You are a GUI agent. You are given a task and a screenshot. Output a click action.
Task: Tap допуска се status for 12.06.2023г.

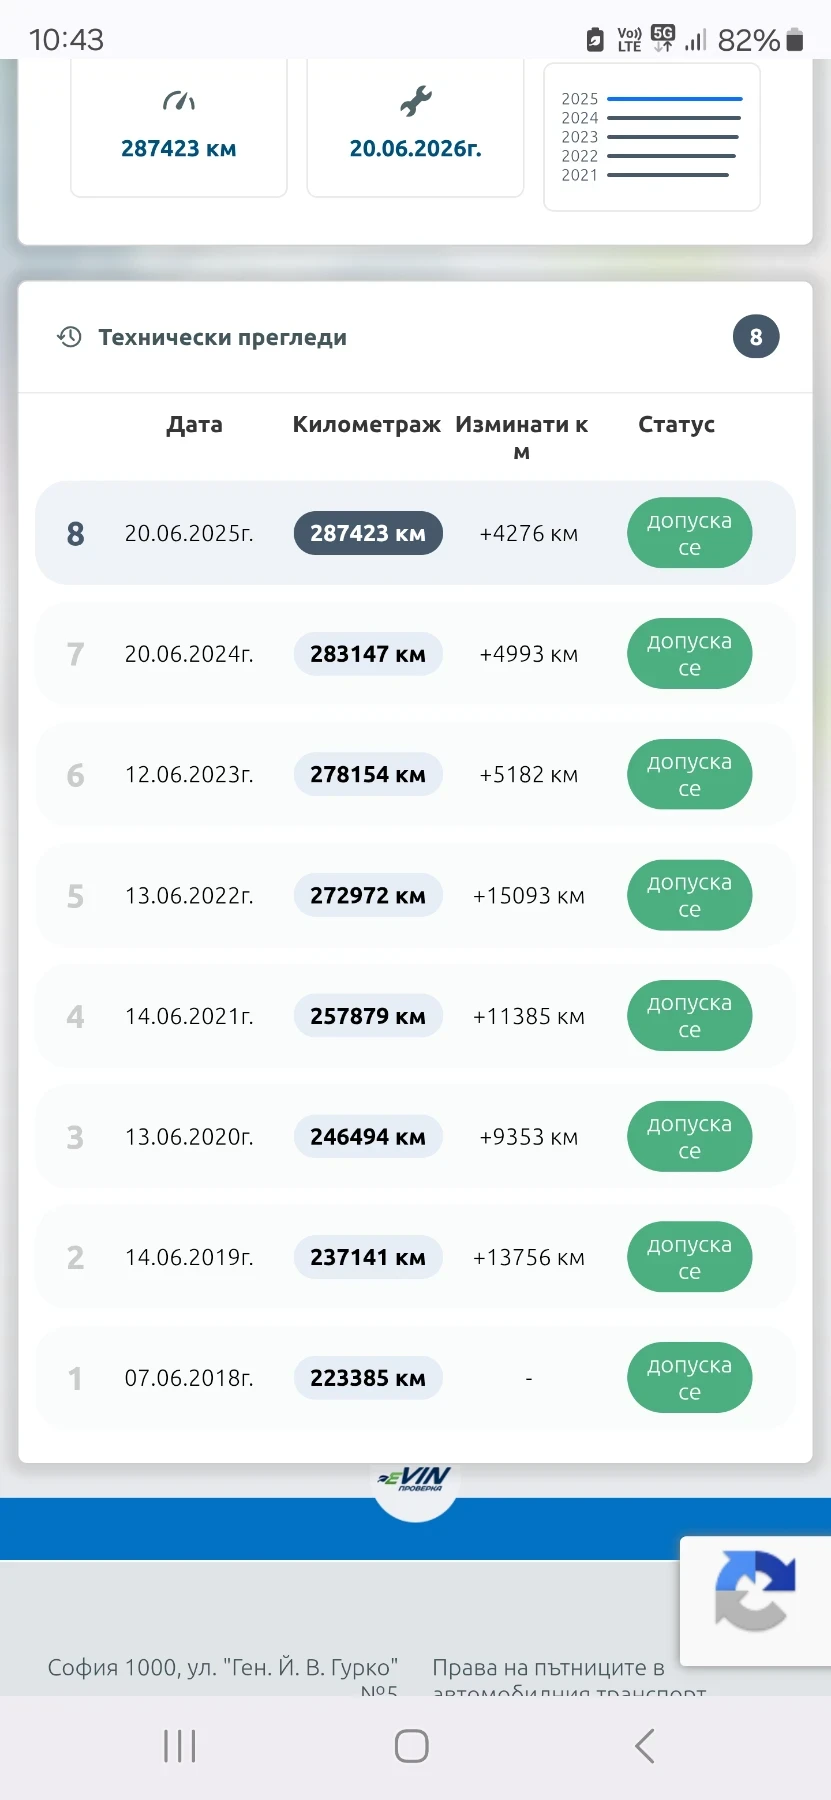[689, 775]
